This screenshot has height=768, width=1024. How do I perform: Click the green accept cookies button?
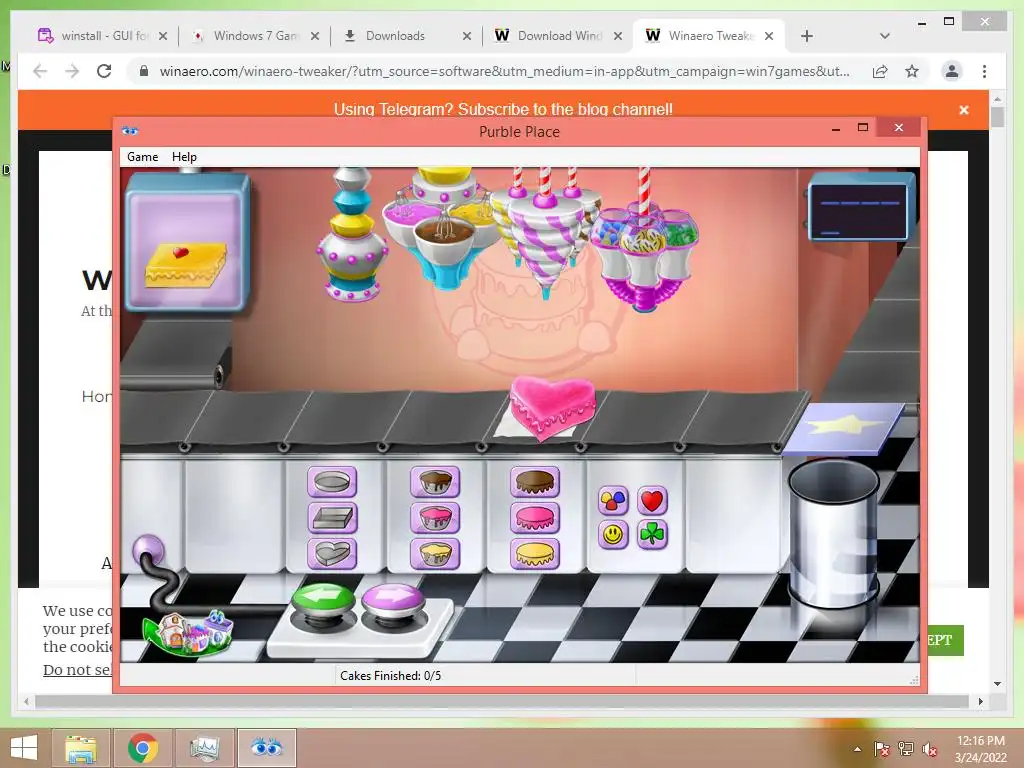[x=945, y=640]
